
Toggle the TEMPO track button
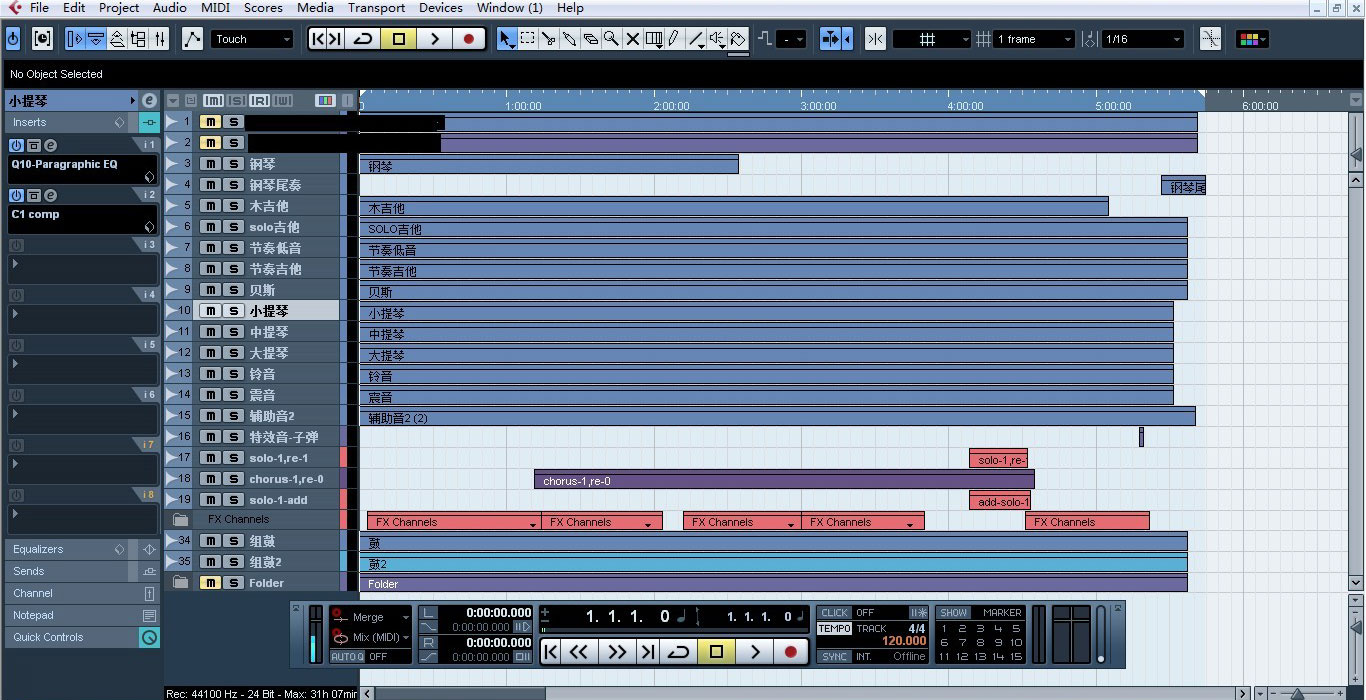[834, 629]
